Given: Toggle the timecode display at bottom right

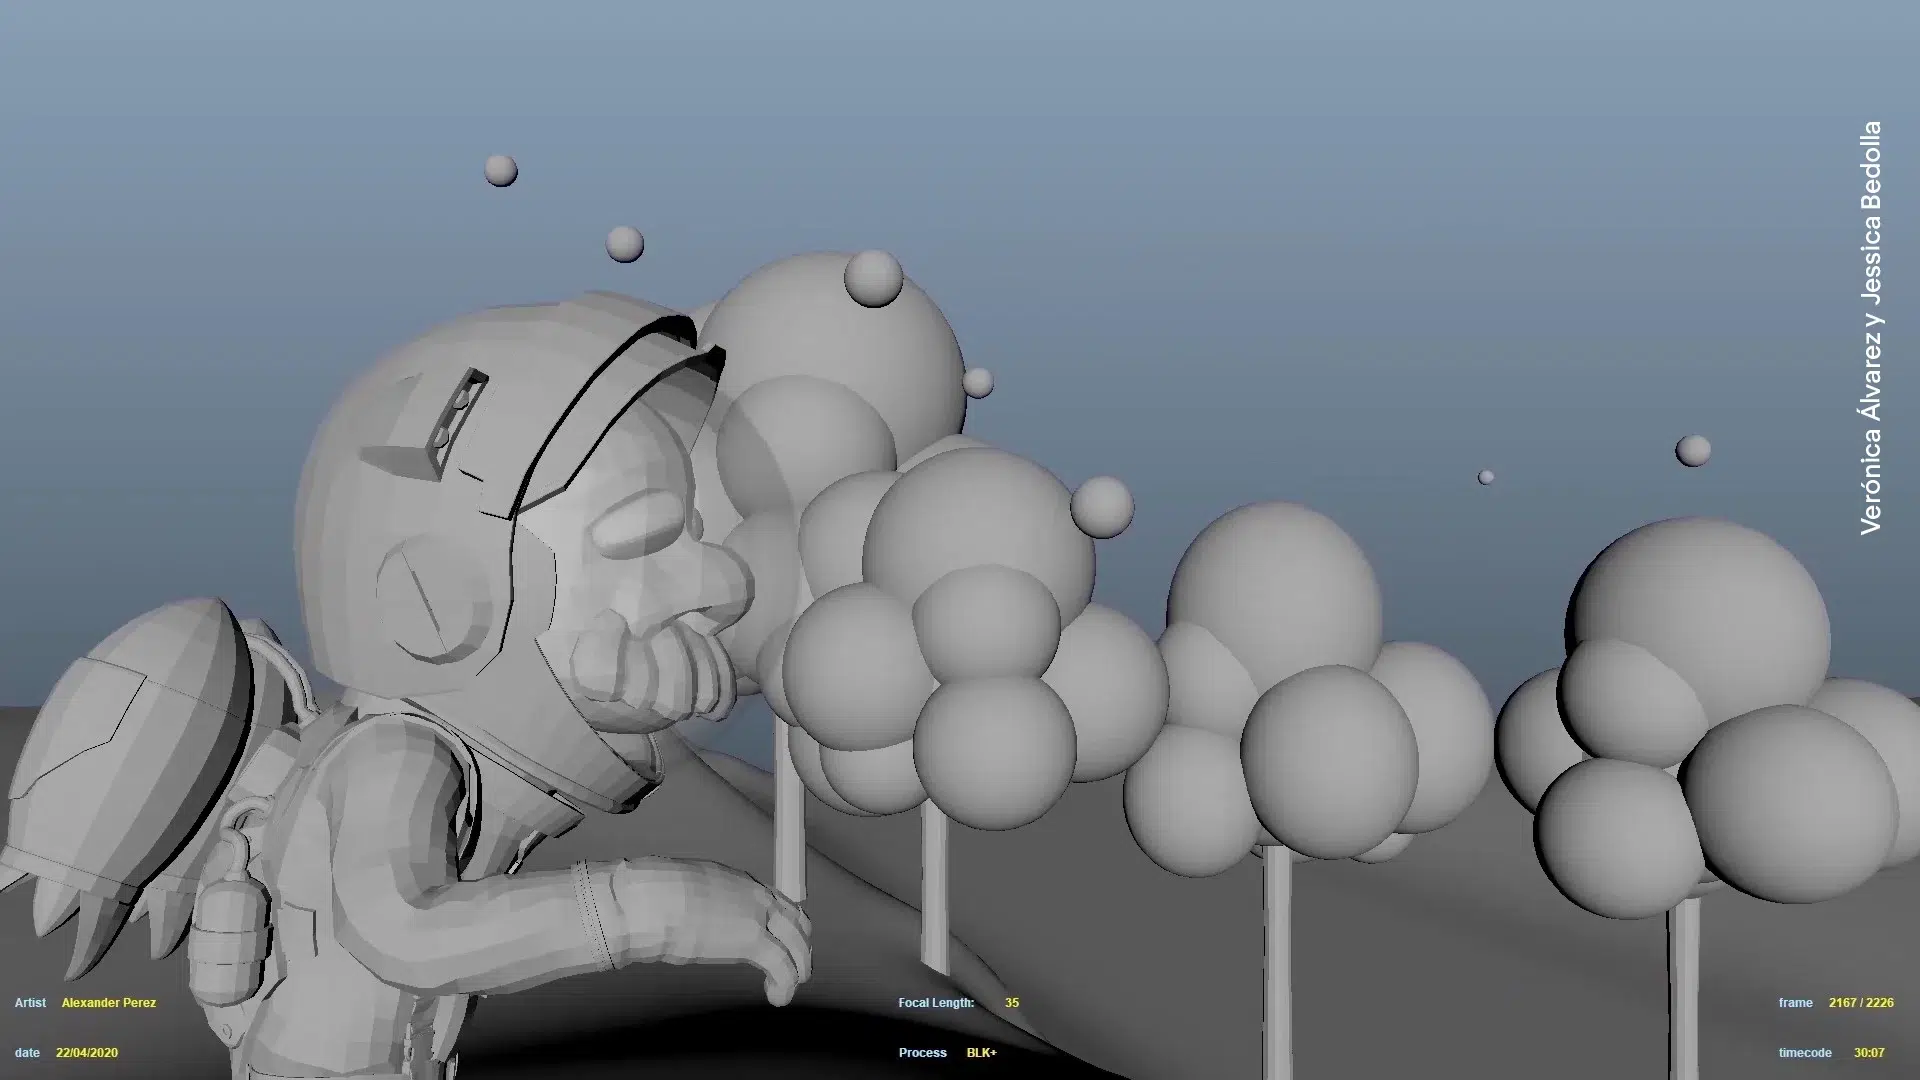Looking at the screenshot, I should coord(1805,1052).
